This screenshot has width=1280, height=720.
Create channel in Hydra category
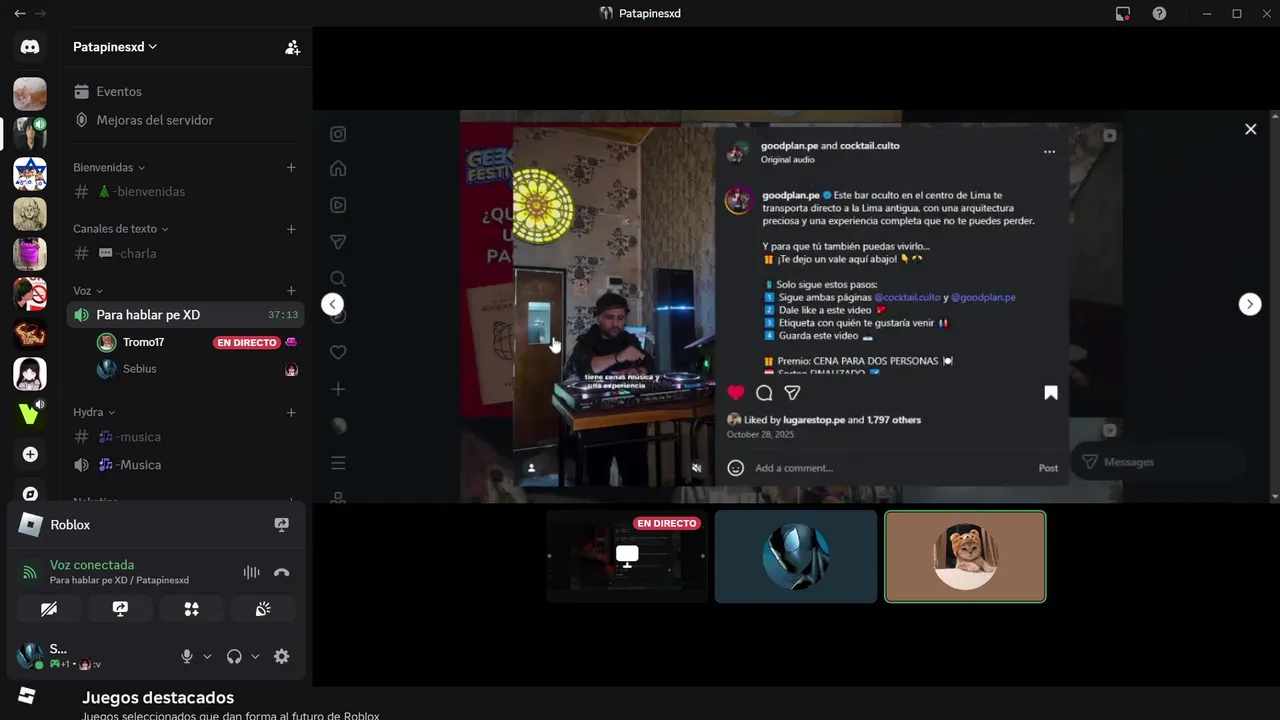point(291,412)
